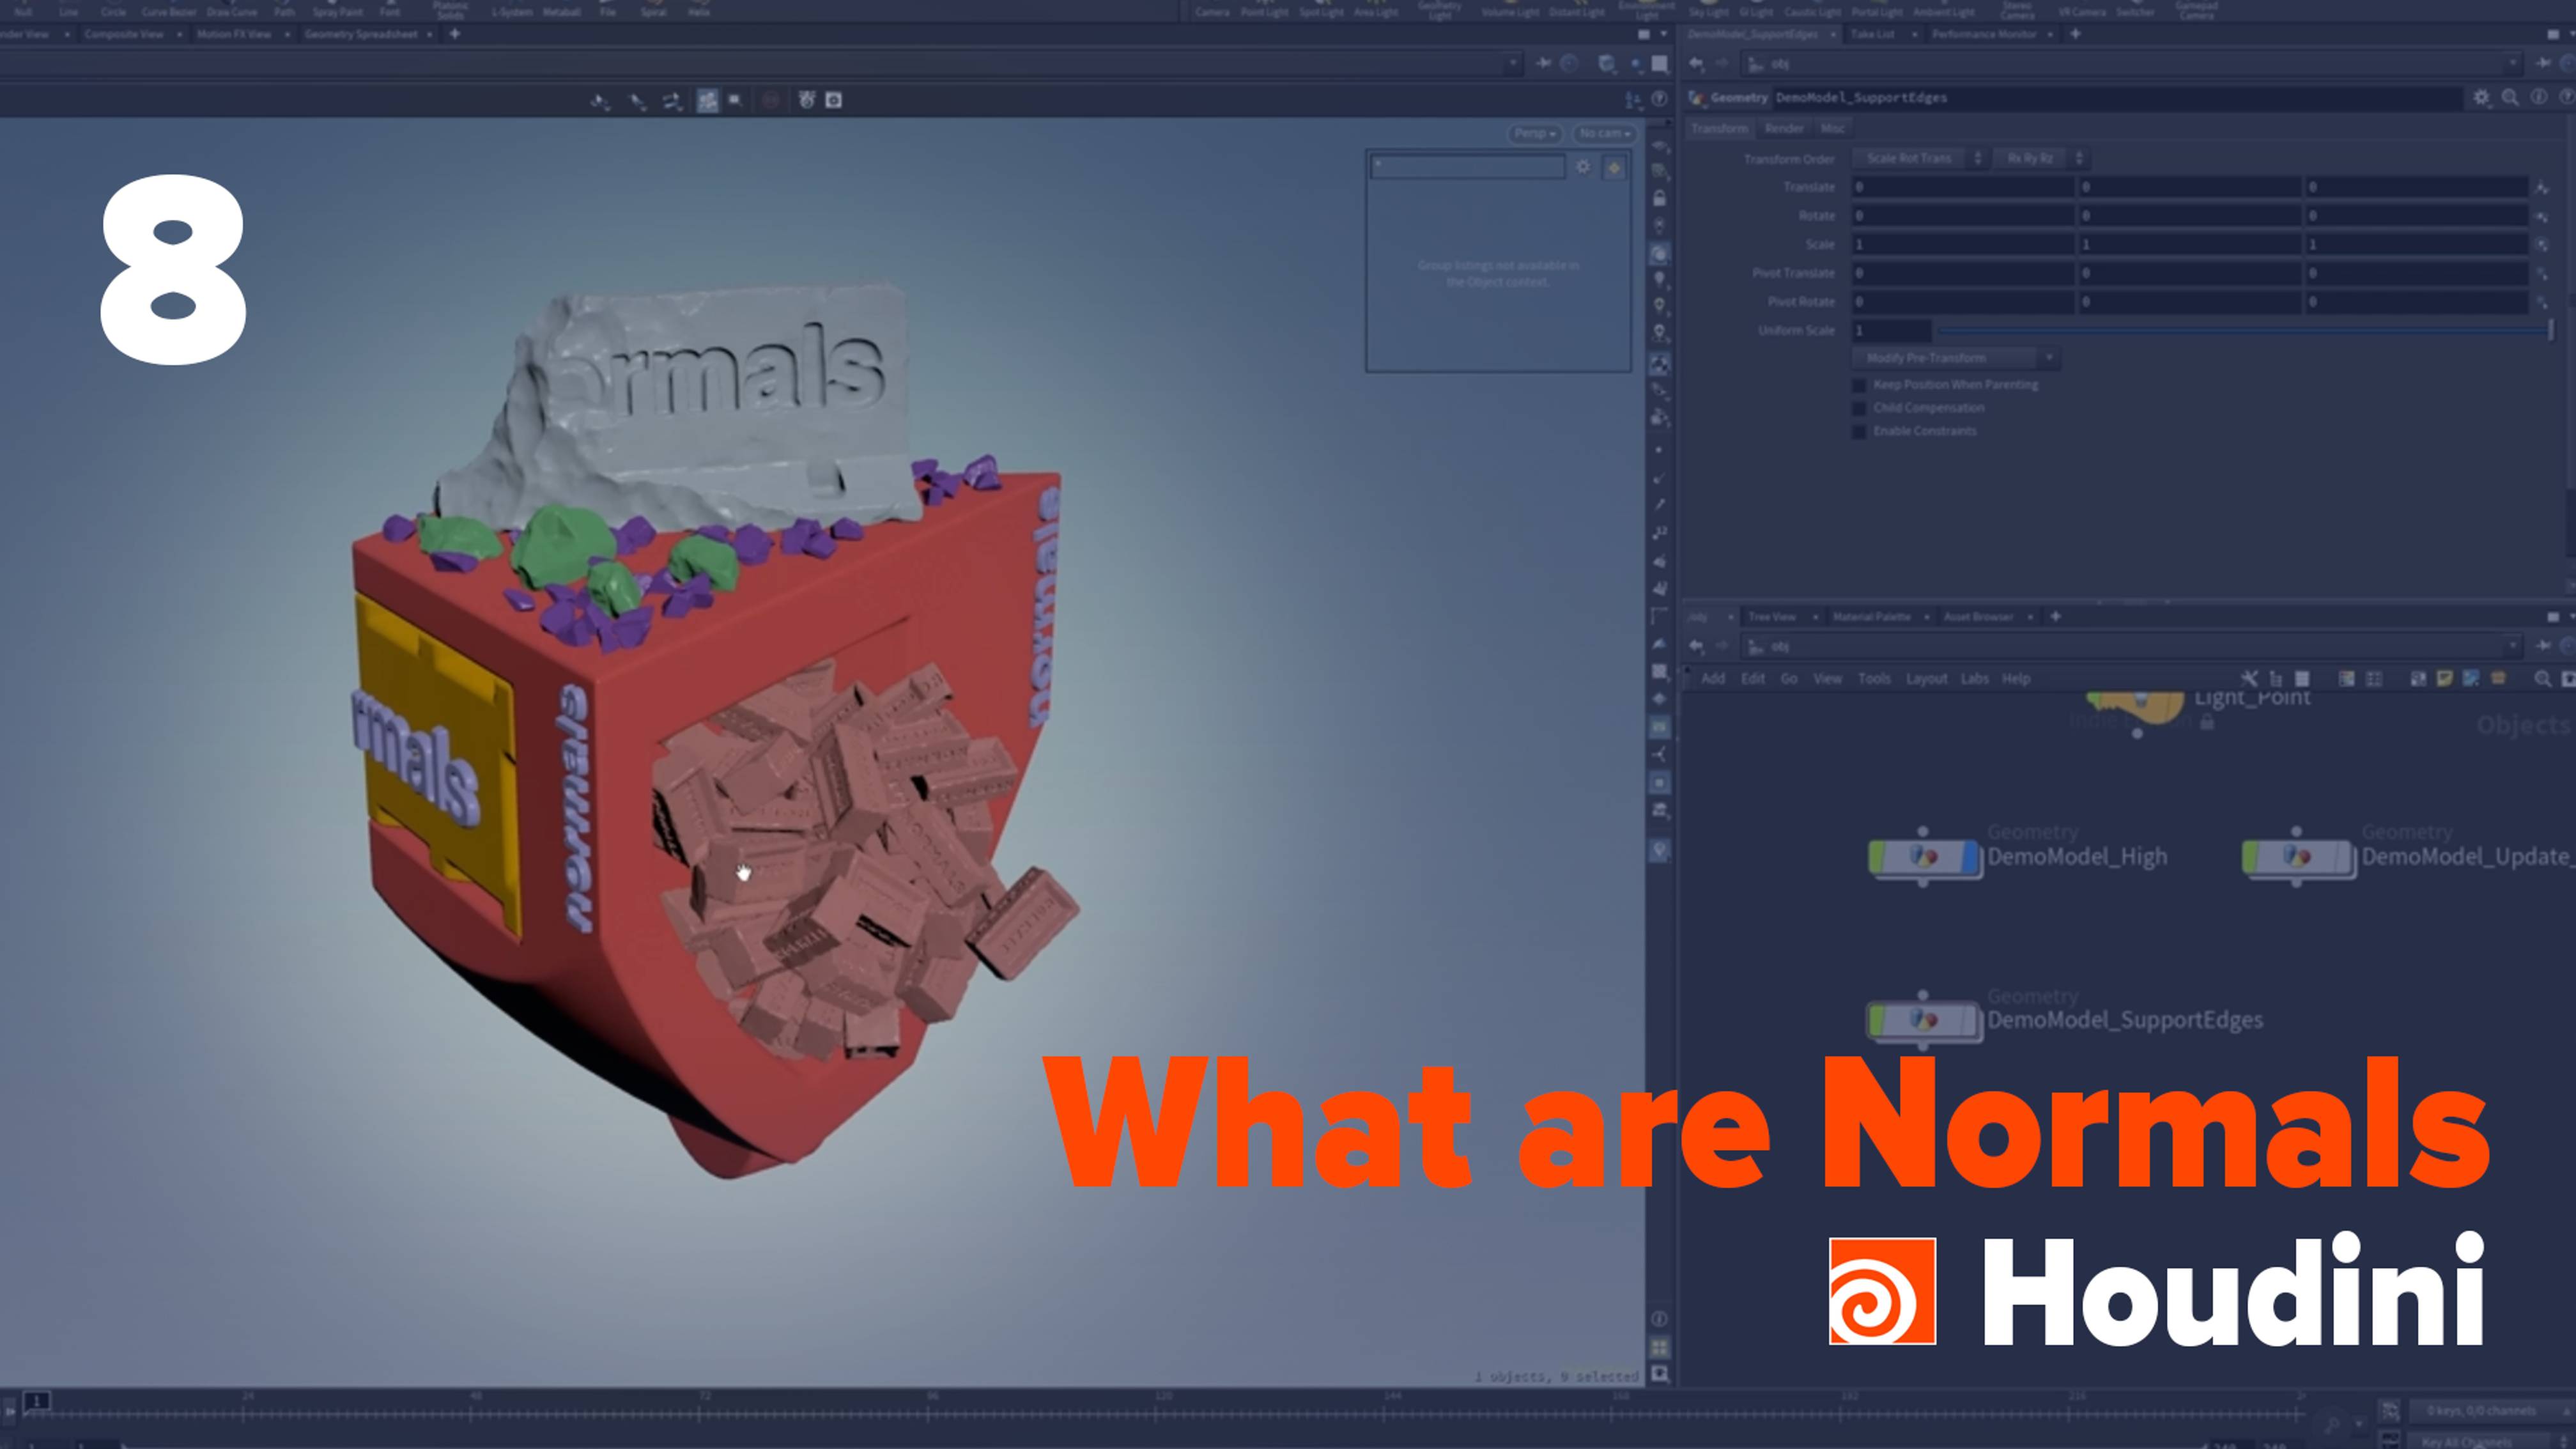Open selection gear options in group panel
Screen dimensions: 2576x1449
[x=1583, y=167]
